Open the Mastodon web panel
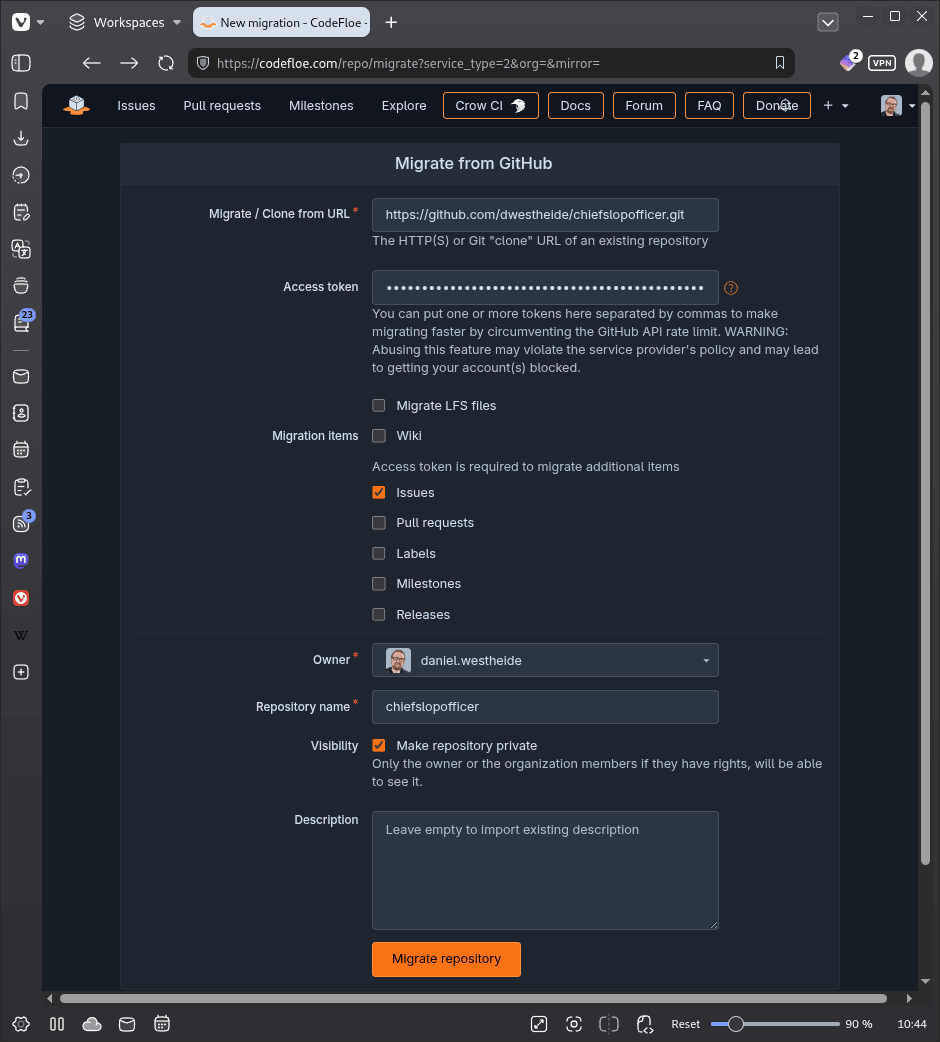This screenshot has height=1042, width=940. (21, 561)
